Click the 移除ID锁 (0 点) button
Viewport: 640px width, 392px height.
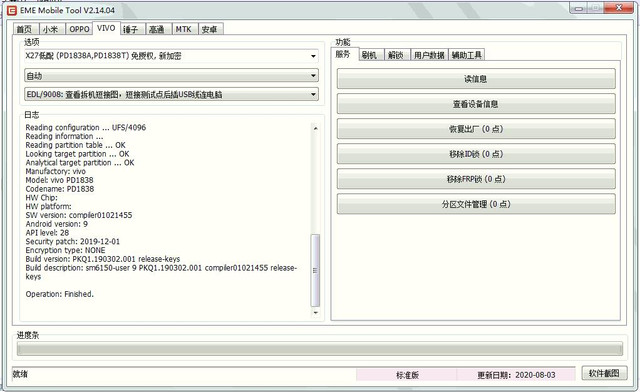476,154
